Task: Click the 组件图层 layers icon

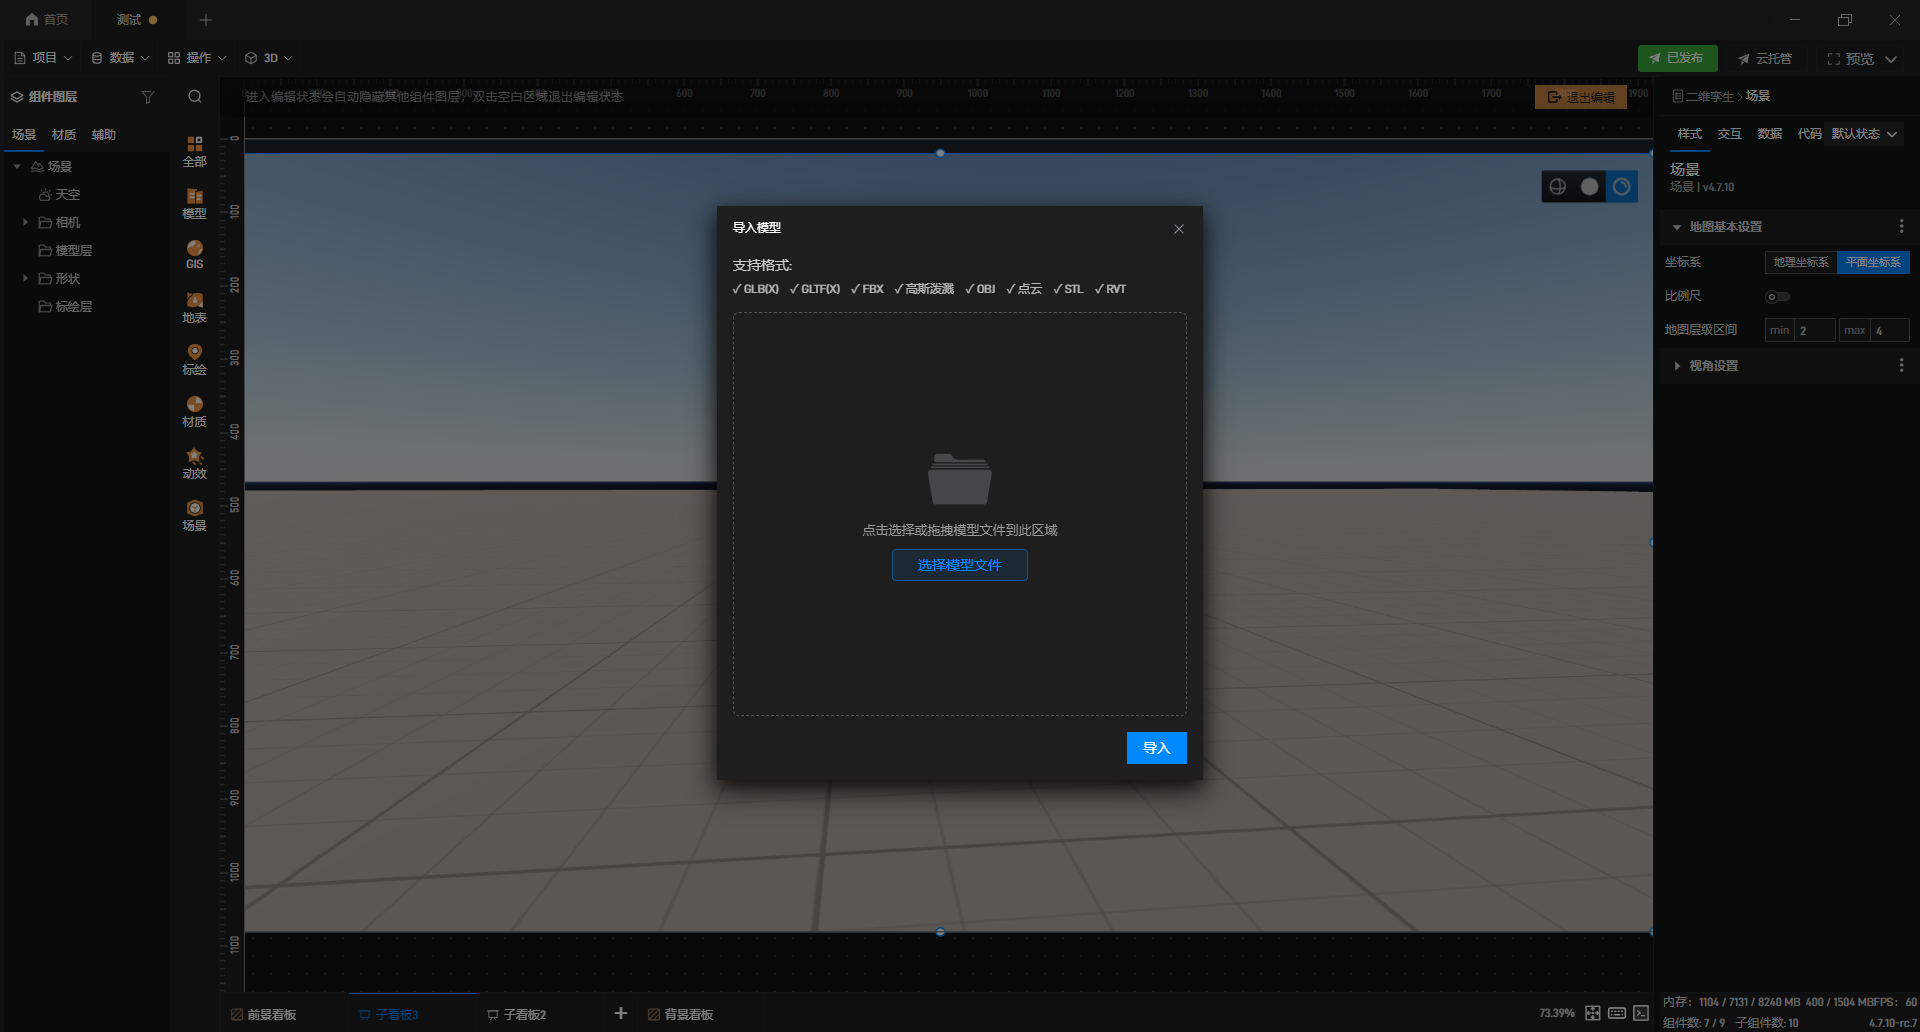Action: point(17,97)
